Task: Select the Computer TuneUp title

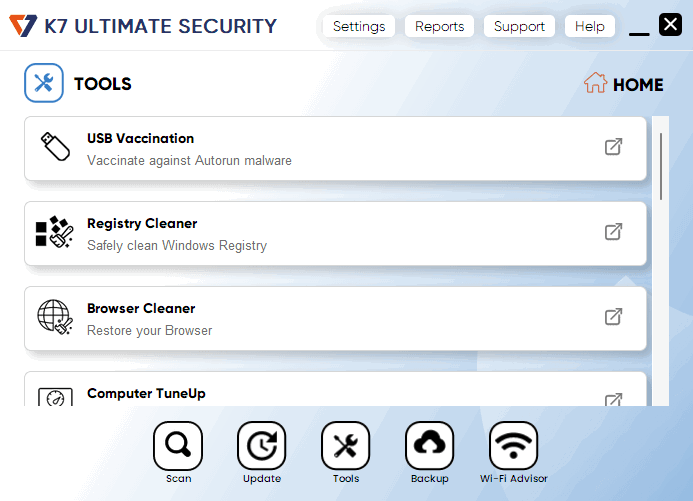Action: pyautogui.click(x=146, y=394)
